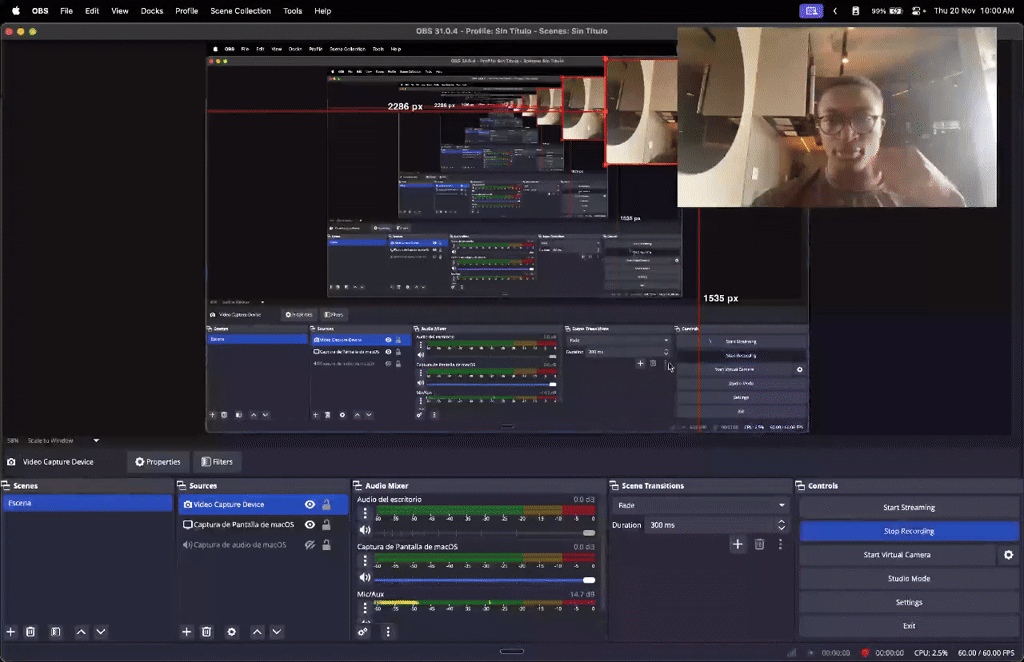1024x662 pixels.
Task: Open the Tools menu
Action: point(293,11)
